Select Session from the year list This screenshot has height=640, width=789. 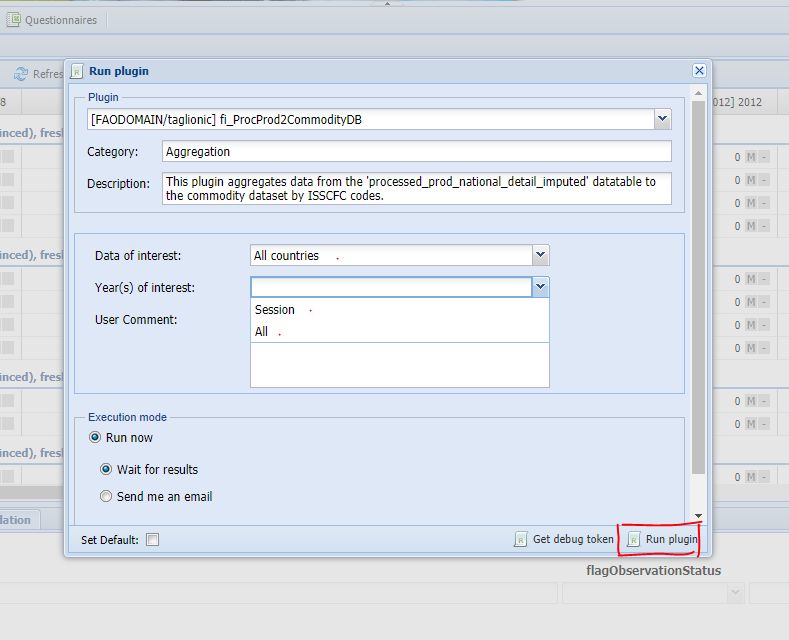[275, 310]
